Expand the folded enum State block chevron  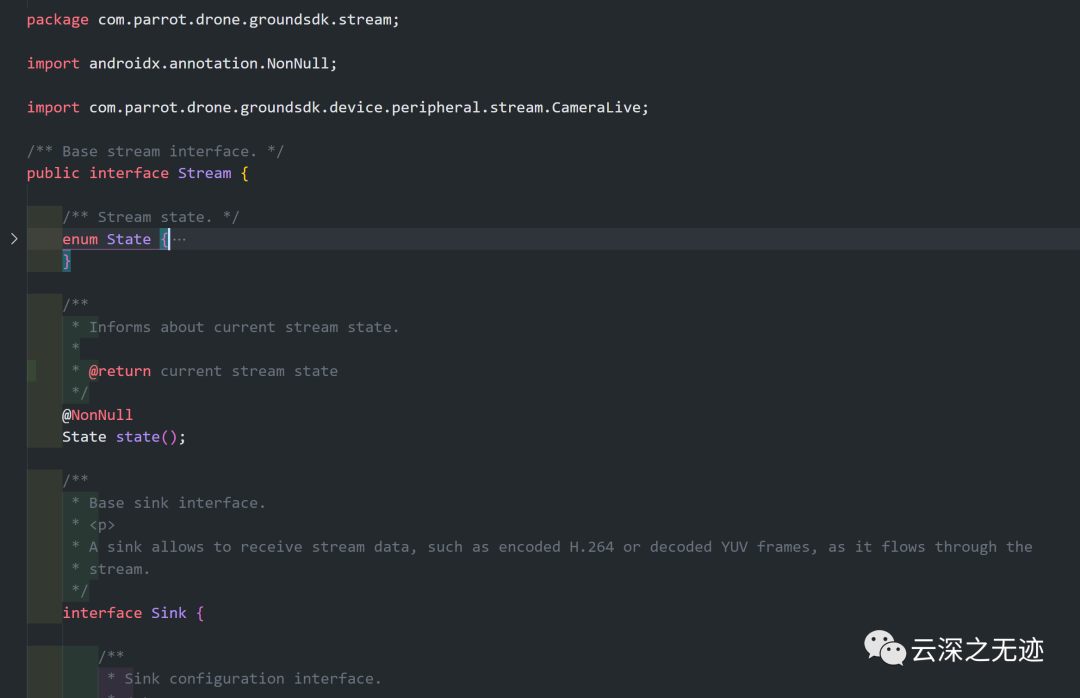click(x=14, y=239)
